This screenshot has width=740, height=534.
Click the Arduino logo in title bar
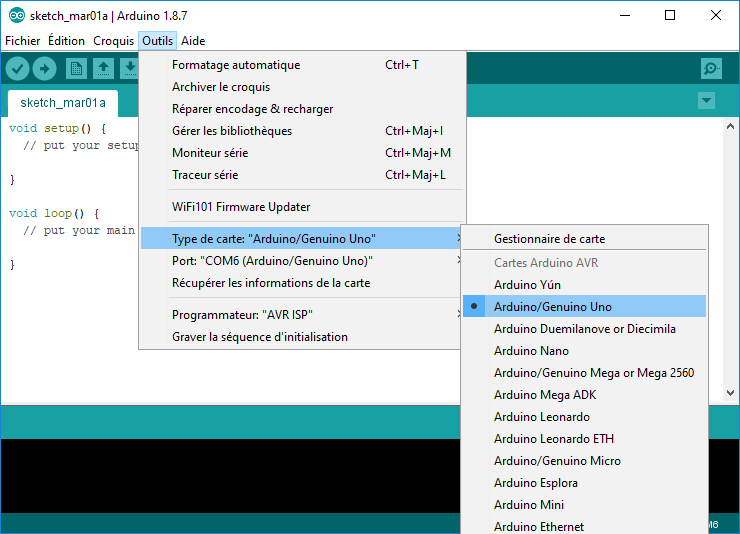tap(17, 16)
